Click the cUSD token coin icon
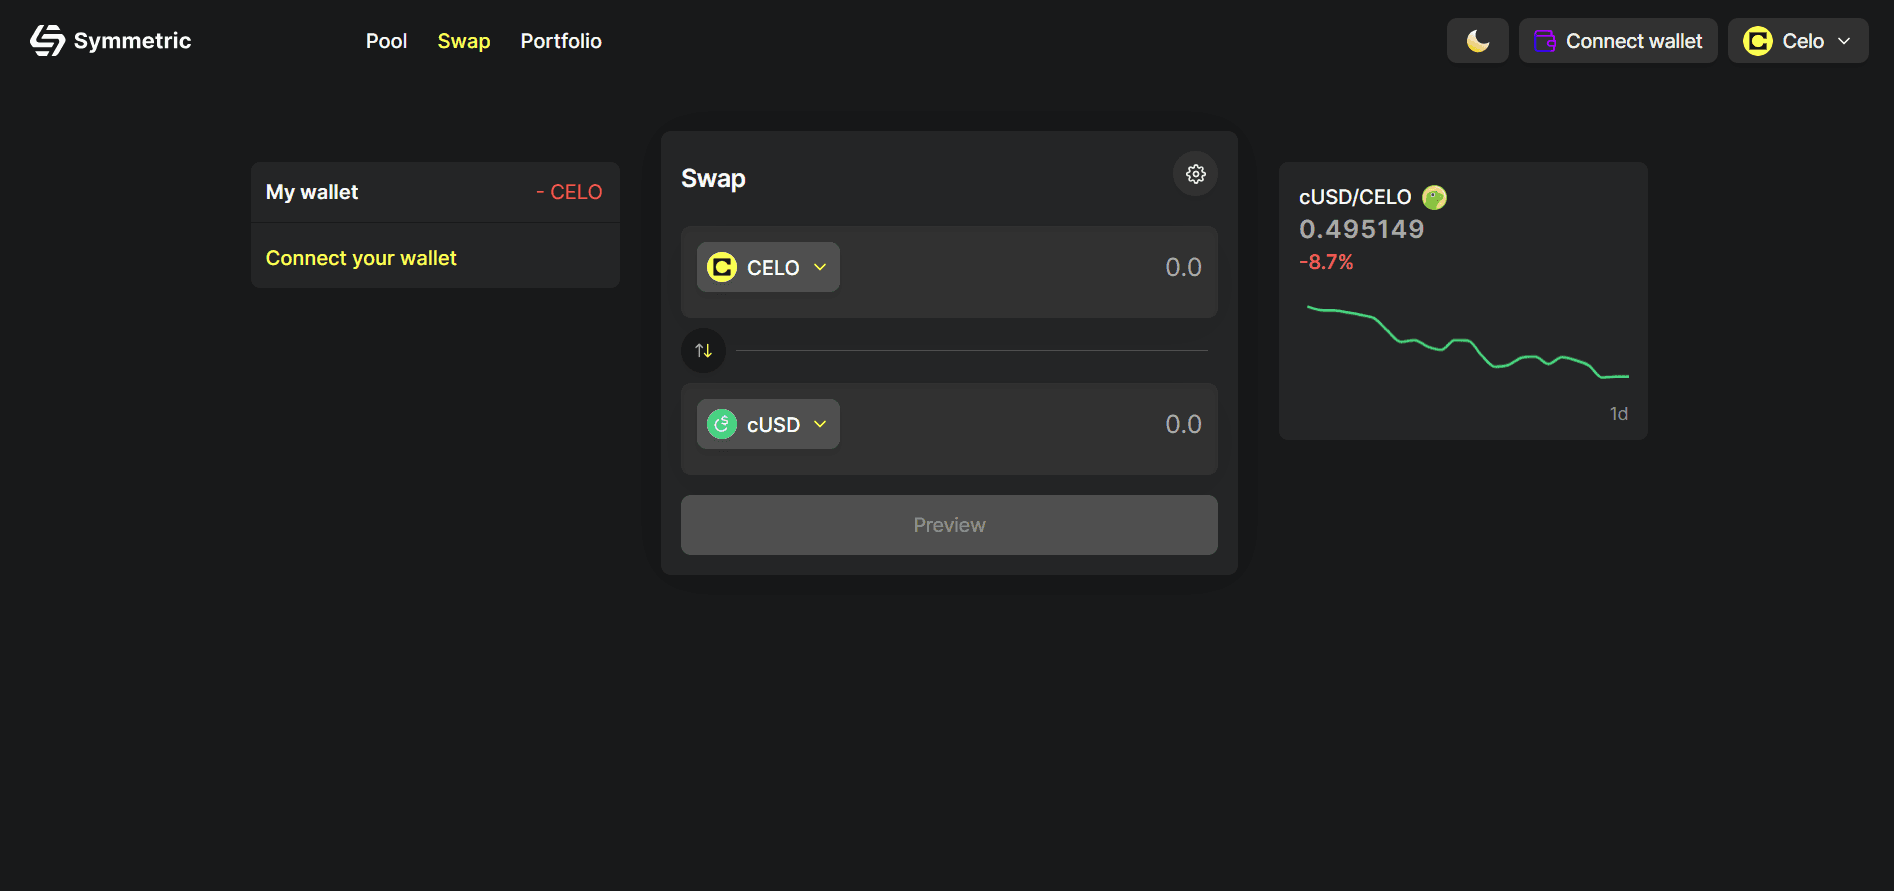This screenshot has width=1894, height=891. click(722, 424)
